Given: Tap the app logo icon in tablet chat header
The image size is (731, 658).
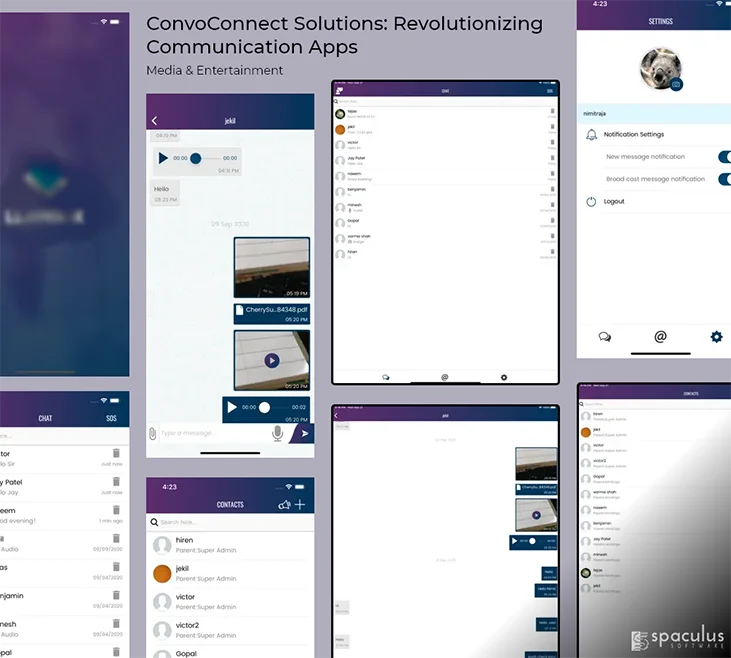Looking at the screenshot, I should point(339,90).
